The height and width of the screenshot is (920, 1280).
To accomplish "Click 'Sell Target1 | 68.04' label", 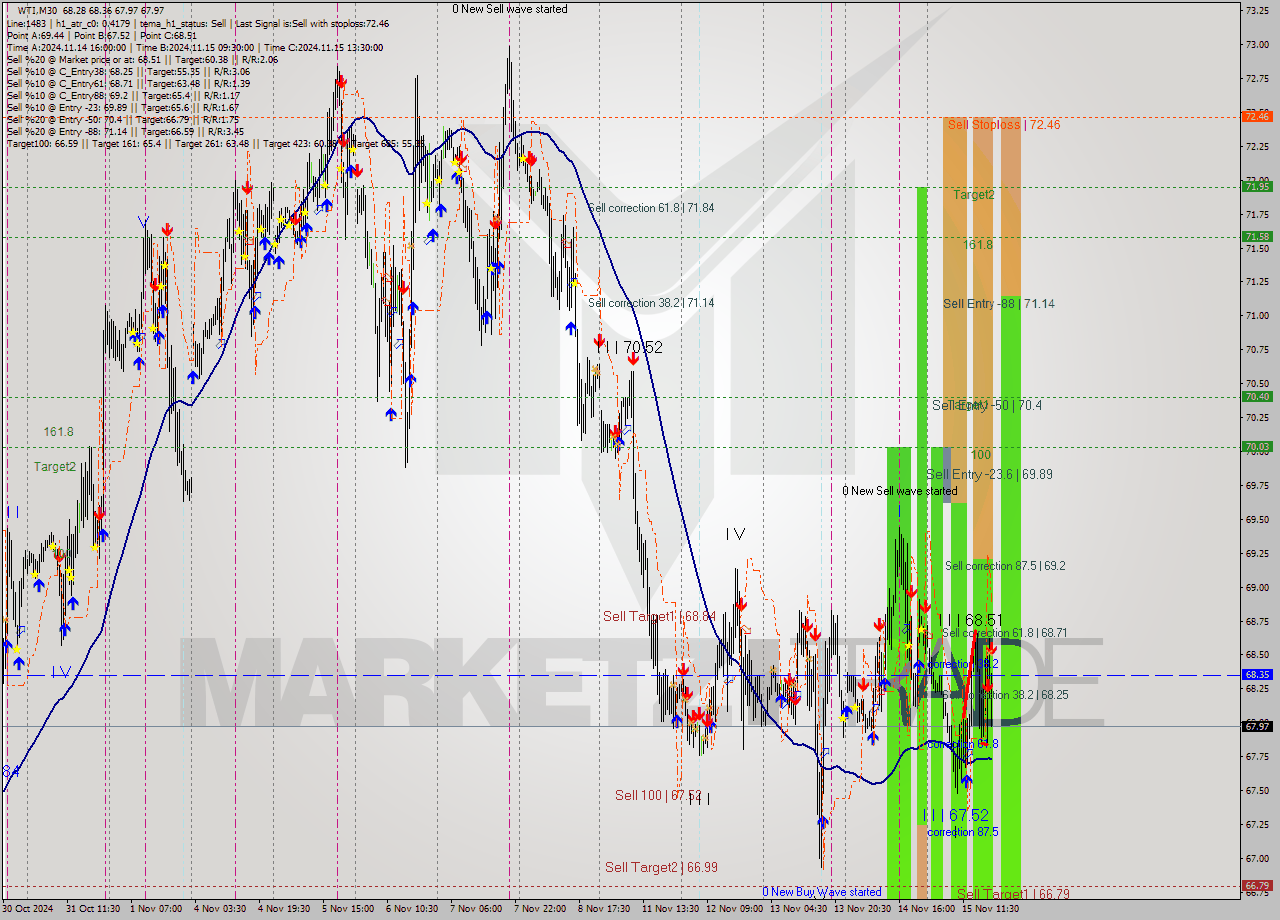I will click(658, 616).
